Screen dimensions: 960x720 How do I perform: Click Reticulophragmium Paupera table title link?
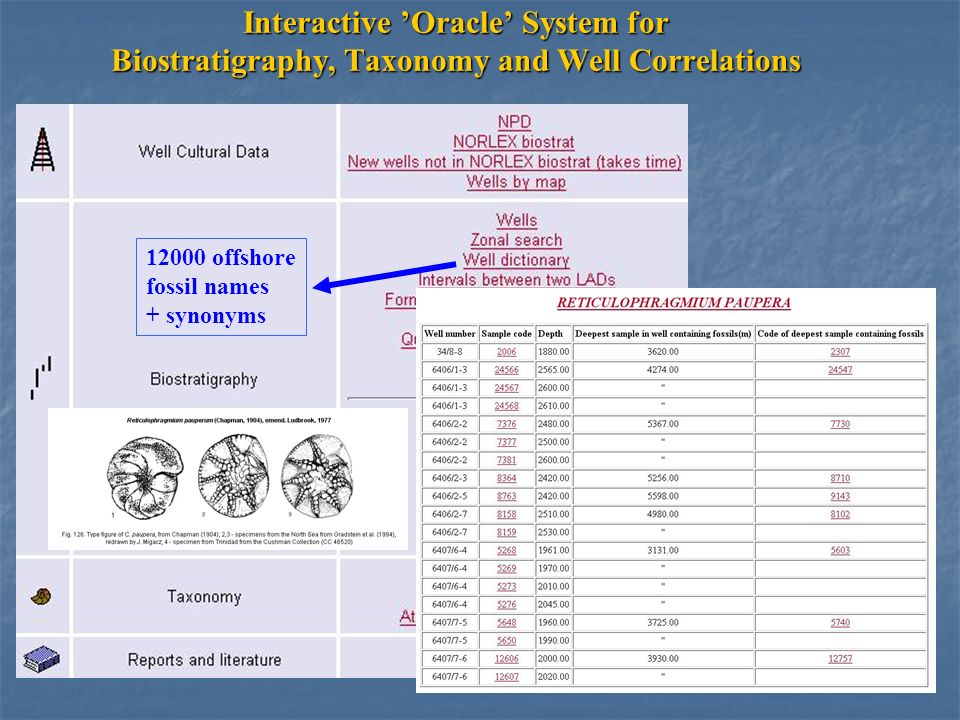point(673,302)
